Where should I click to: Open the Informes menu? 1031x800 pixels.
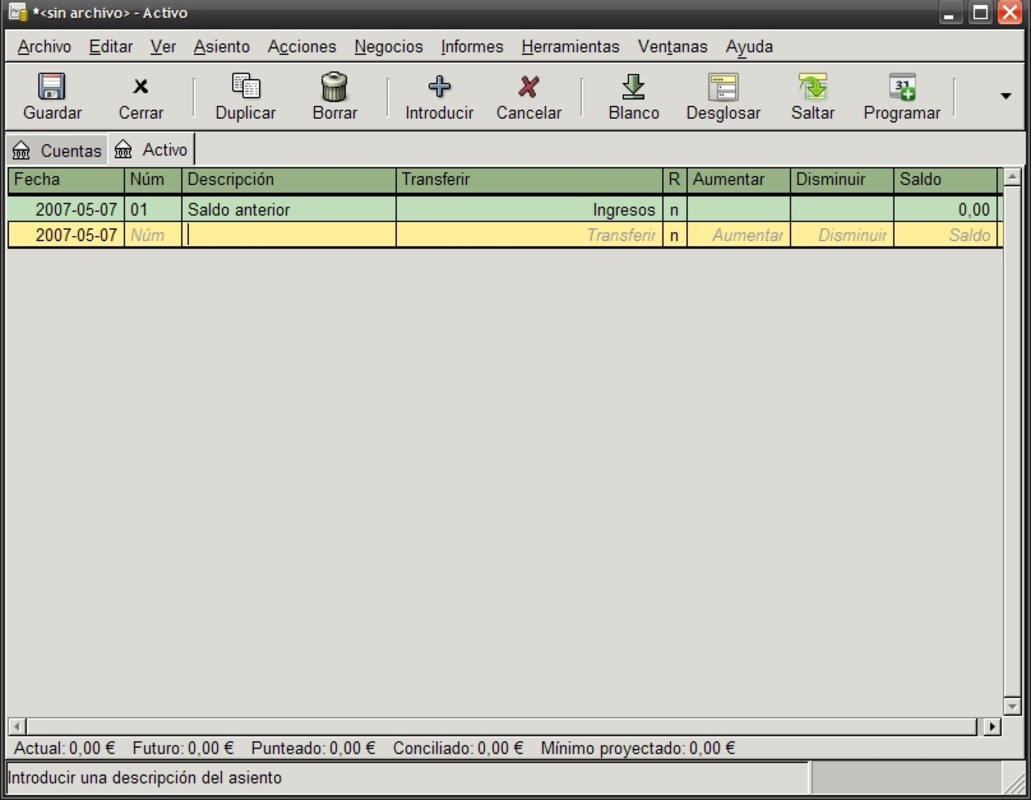(472, 47)
